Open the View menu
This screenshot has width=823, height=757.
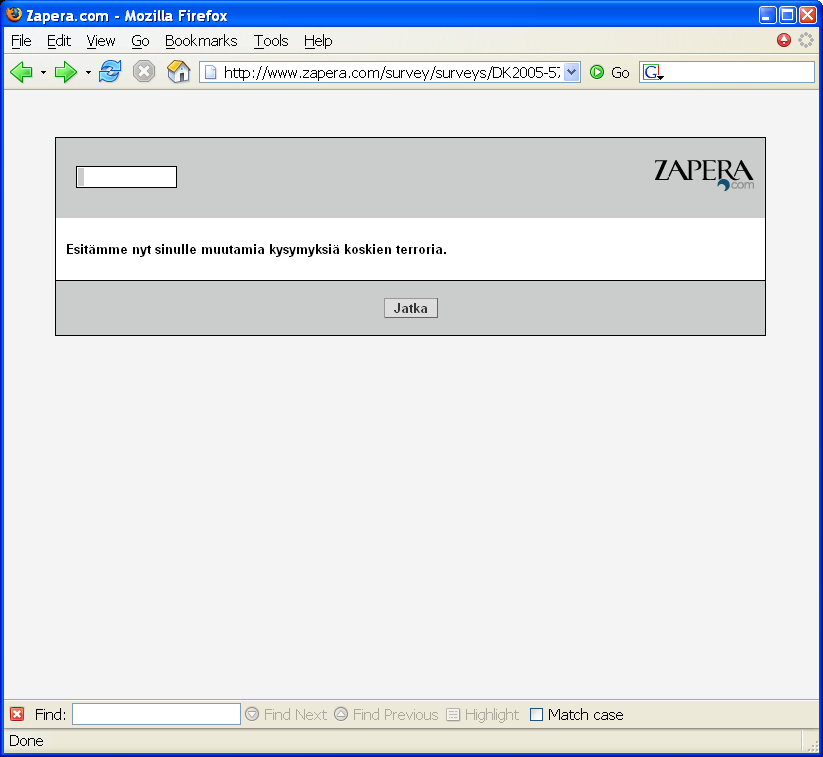101,41
